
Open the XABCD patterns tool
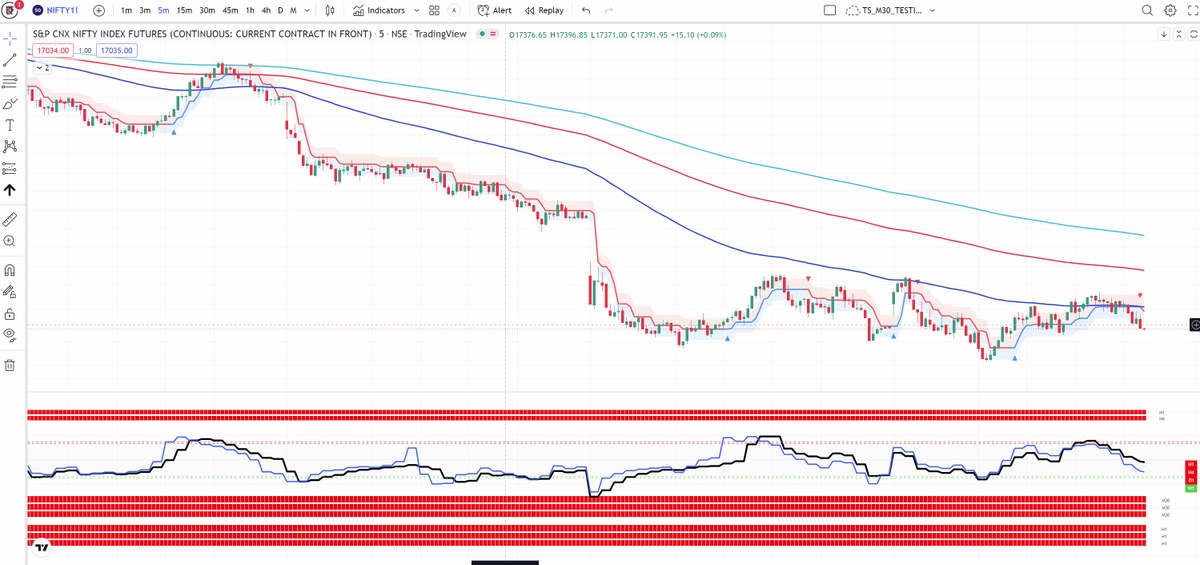[x=10, y=147]
